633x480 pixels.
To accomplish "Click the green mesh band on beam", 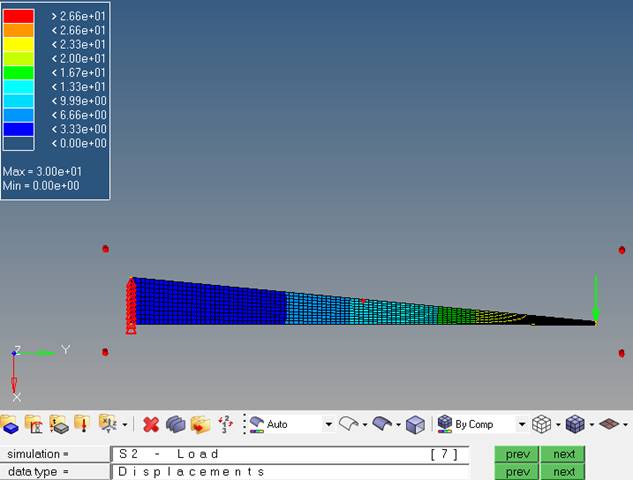I will coord(456,315).
